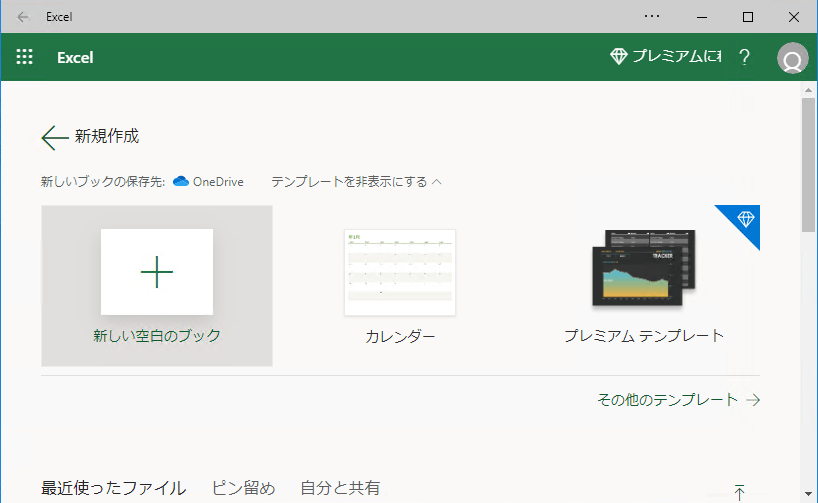Switch to the 自分と共有 tab
Screen dimensions: 818x503
coord(340,488)
